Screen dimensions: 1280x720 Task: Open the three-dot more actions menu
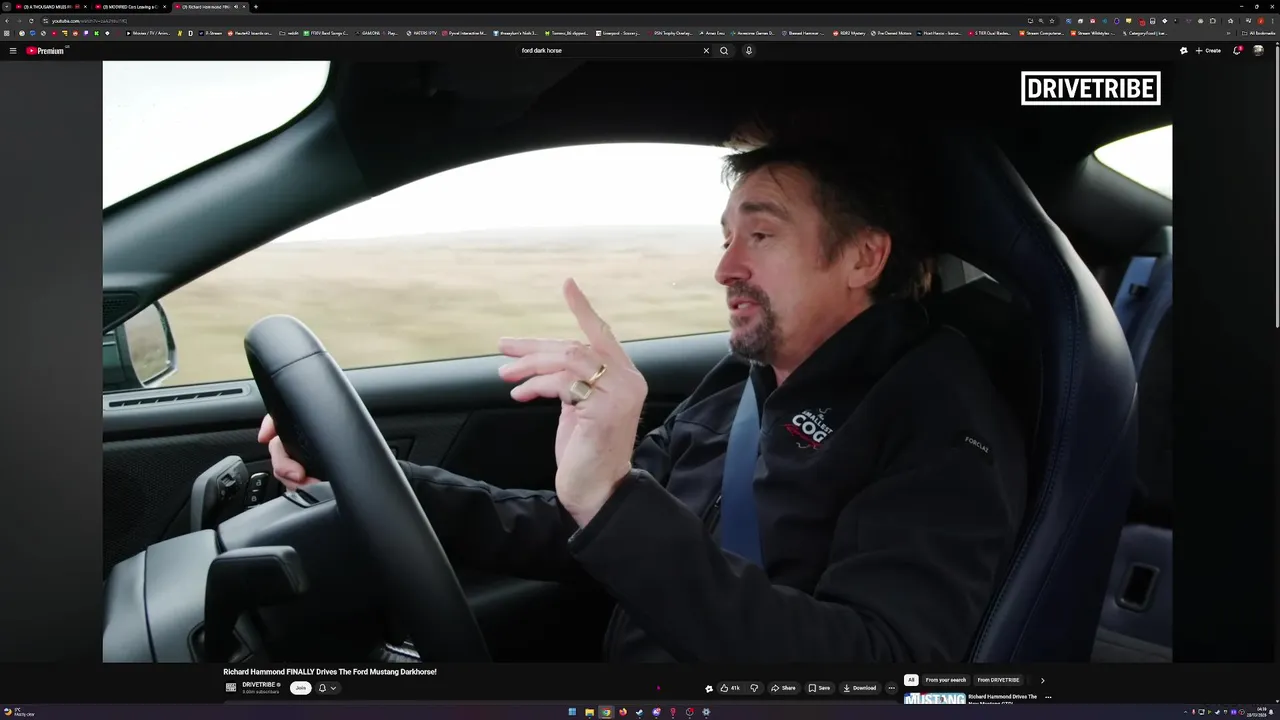891,688
